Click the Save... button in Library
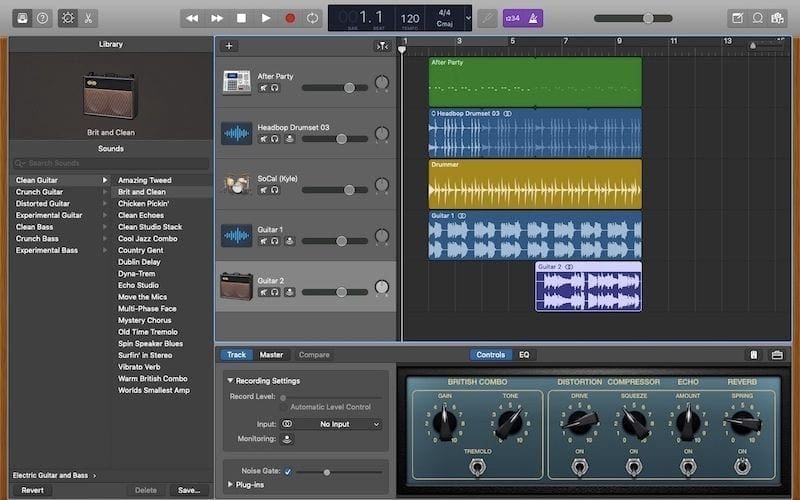This screenshot has height=500, width=800. pyautogui.click(x=189, y=490)
